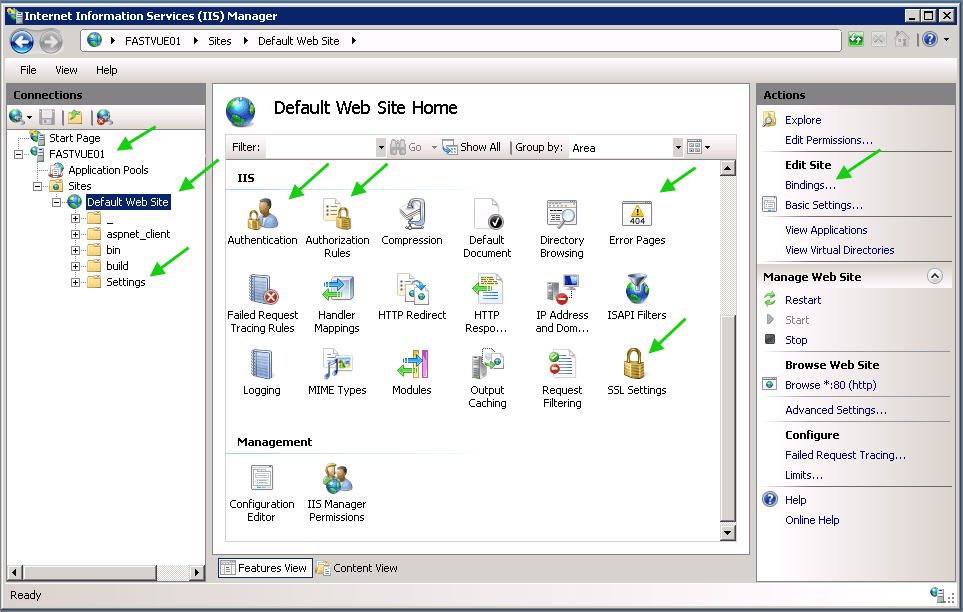The width and height of the screenshot is (963, 612).
Task: Open the View menu
Action: [66, 70]
